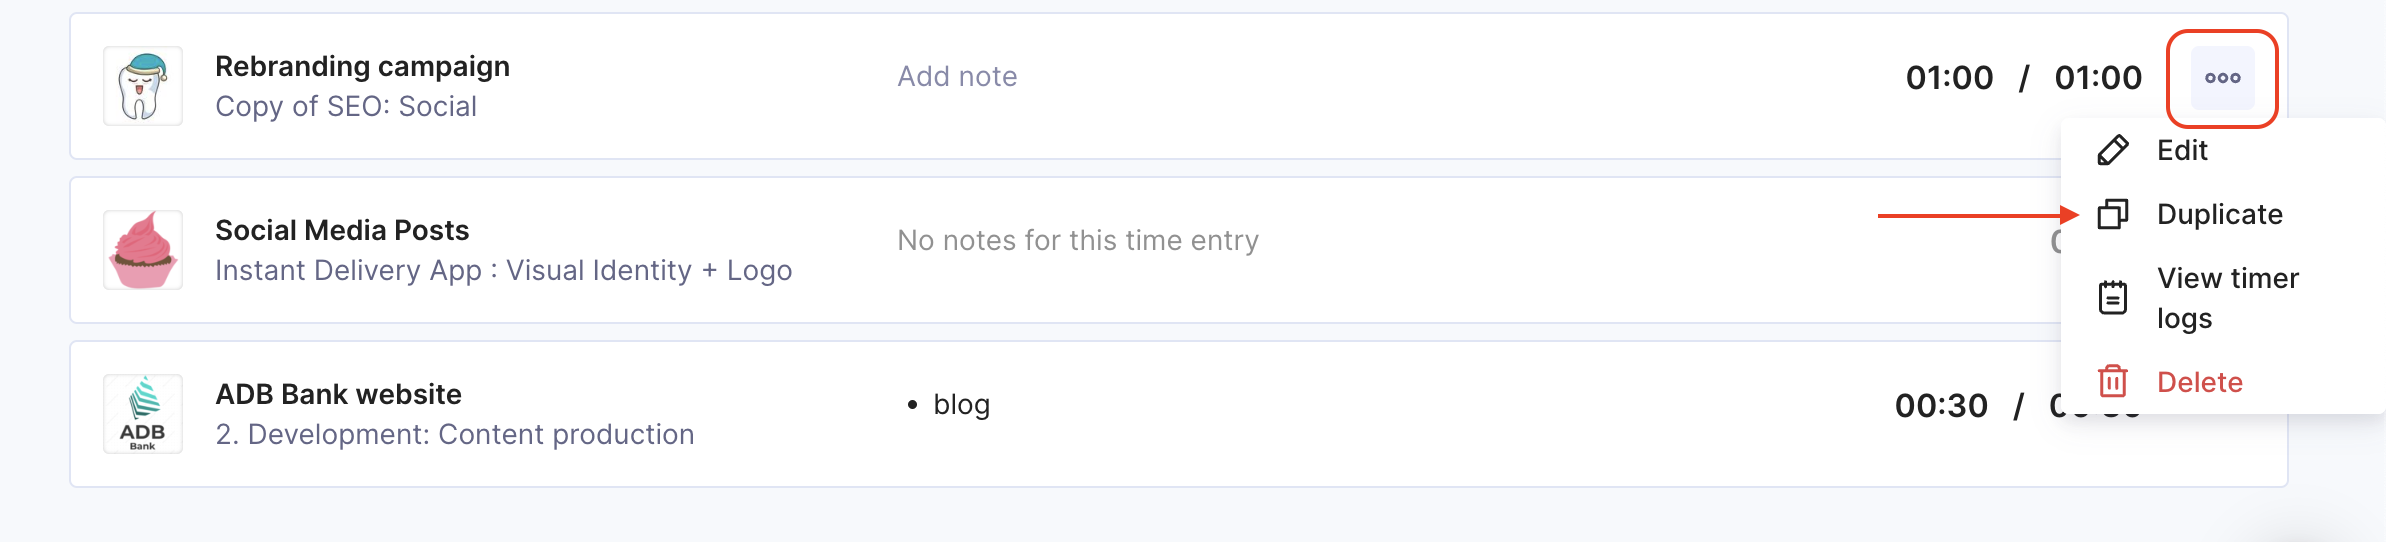The image size is (2386, 542).
Task: Click the Add note field
Action: [957, 76]
